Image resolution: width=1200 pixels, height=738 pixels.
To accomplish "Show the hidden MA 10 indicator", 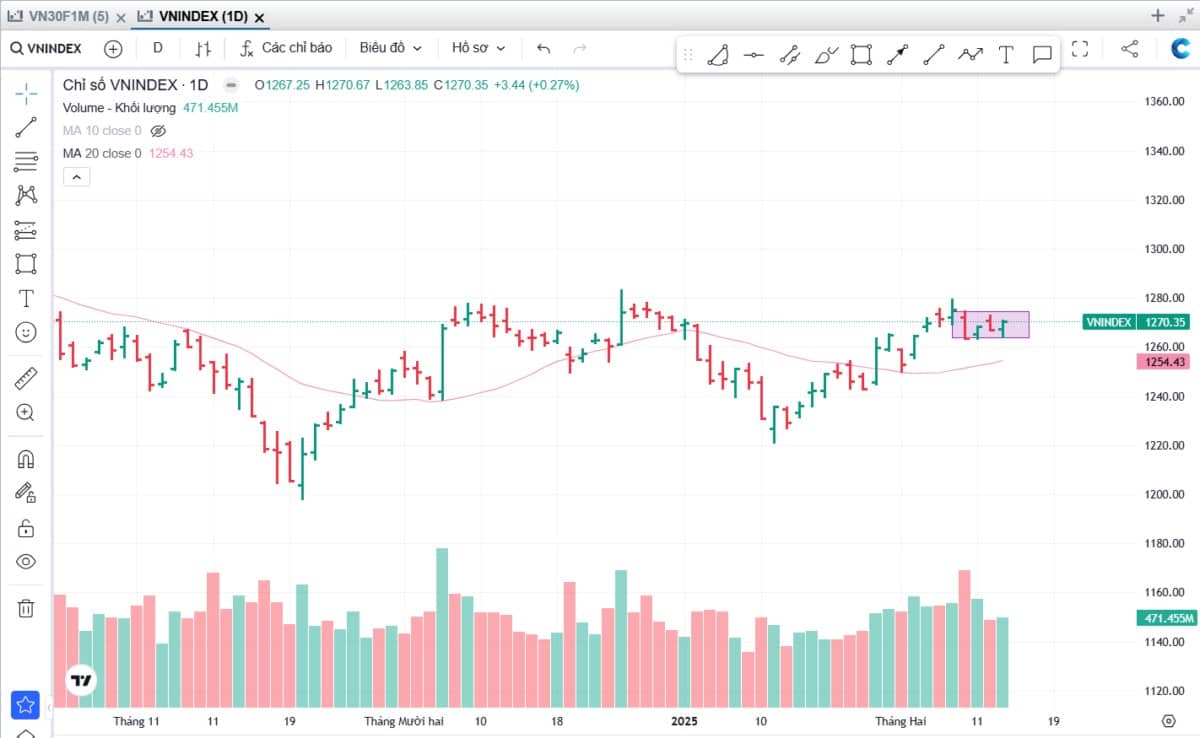I will tap(157, 130).
